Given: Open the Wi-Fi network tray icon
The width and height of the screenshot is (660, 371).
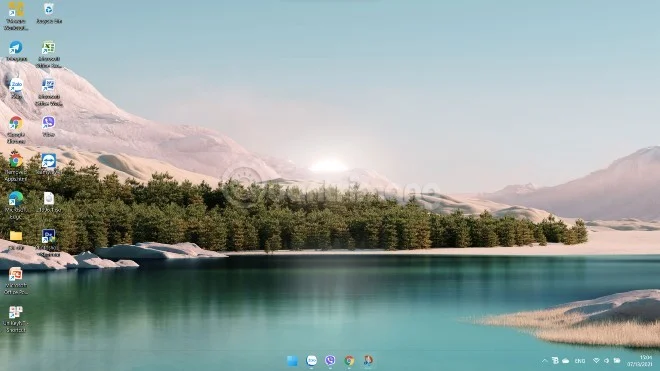Looking at the screenshot, I should [596, 360].
